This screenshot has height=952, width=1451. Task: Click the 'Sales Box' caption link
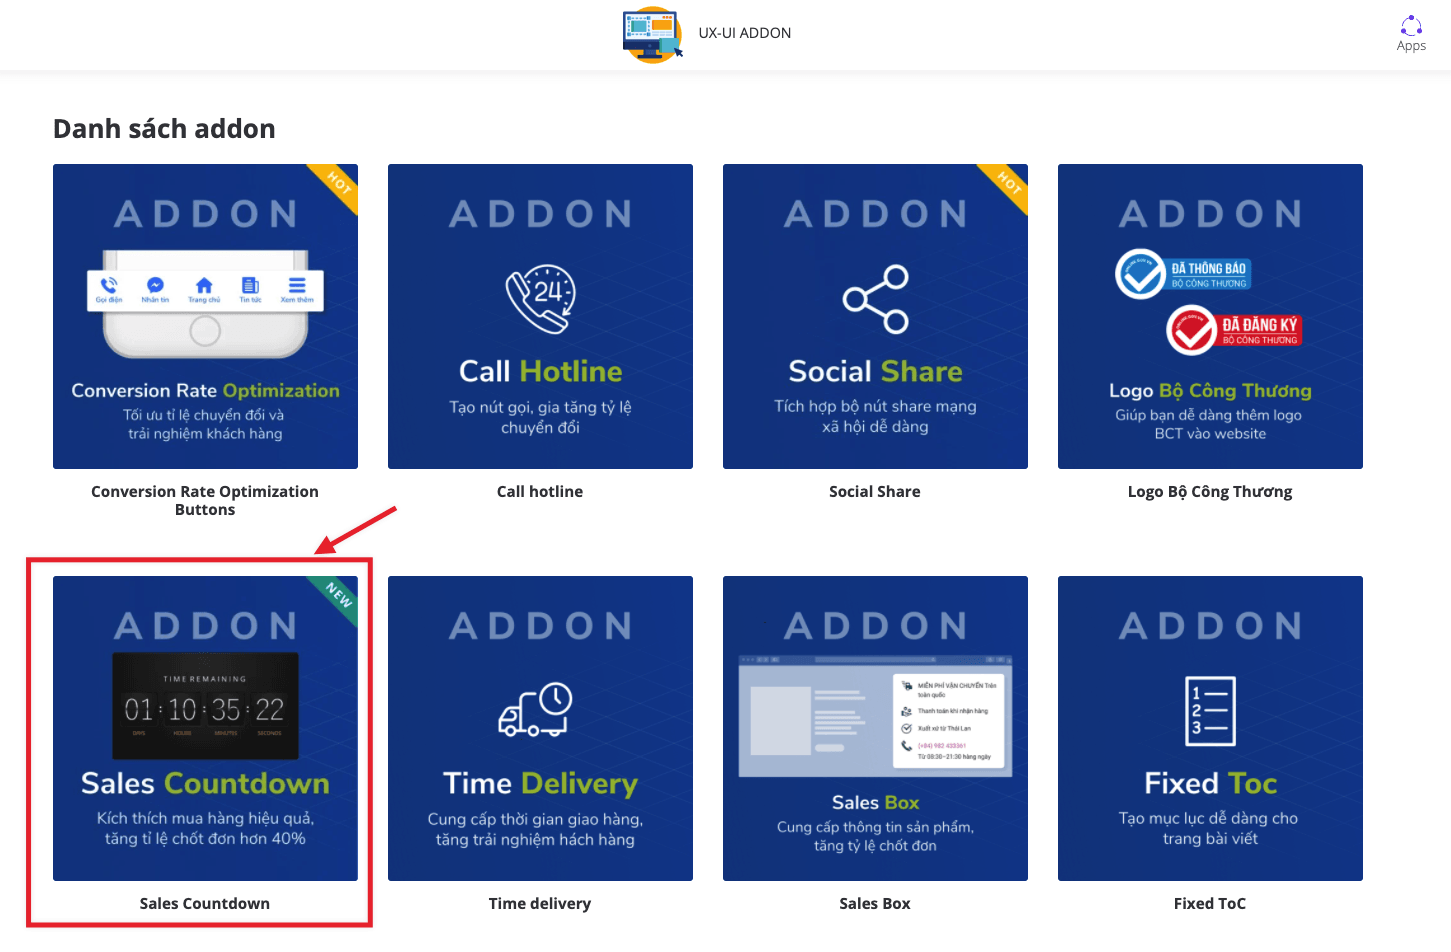[x=875, y=904]
